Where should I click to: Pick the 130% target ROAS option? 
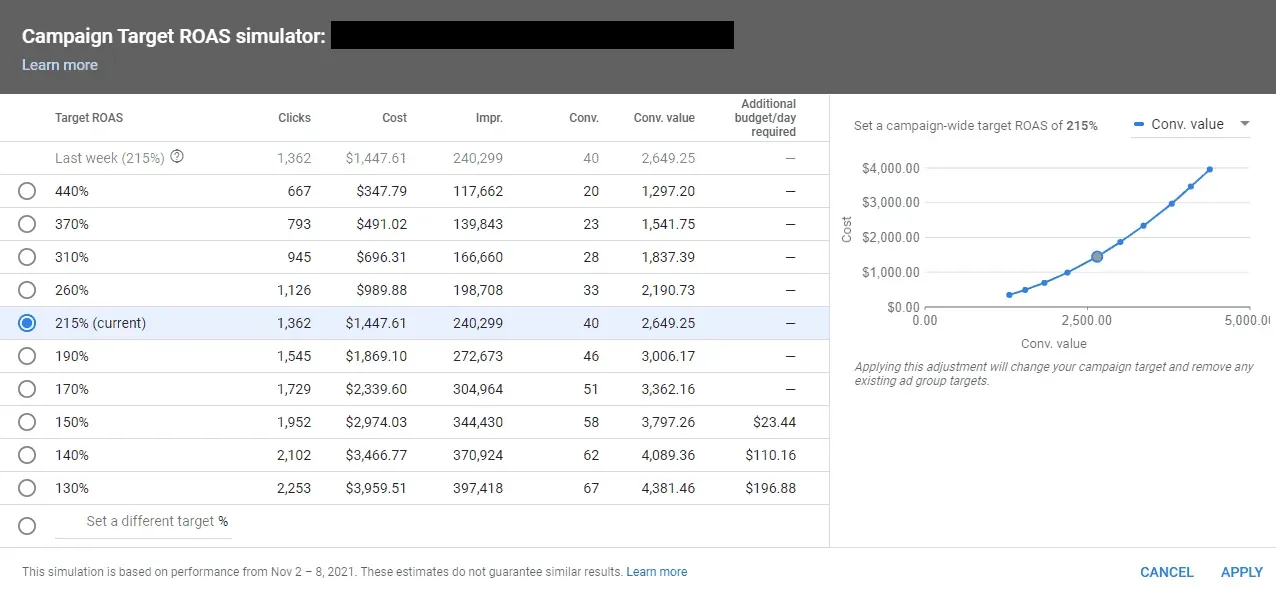click(x=27, y=488)
